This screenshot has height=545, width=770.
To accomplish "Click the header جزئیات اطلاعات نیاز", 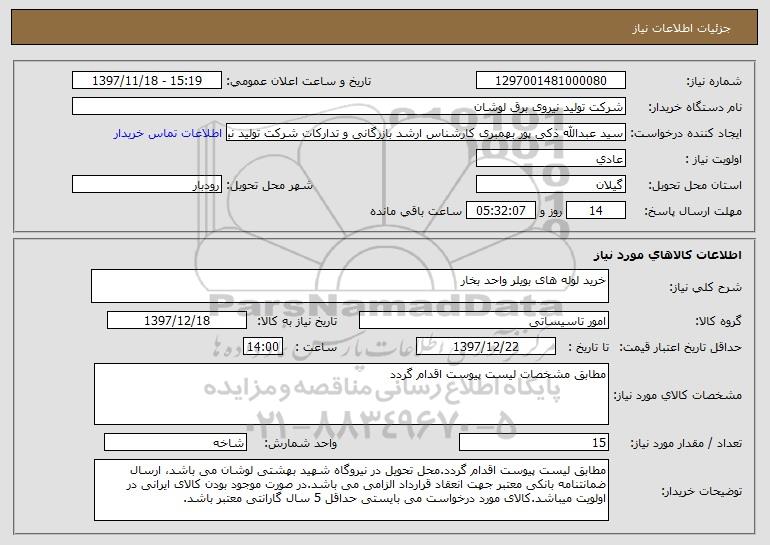I will point(681,28).
